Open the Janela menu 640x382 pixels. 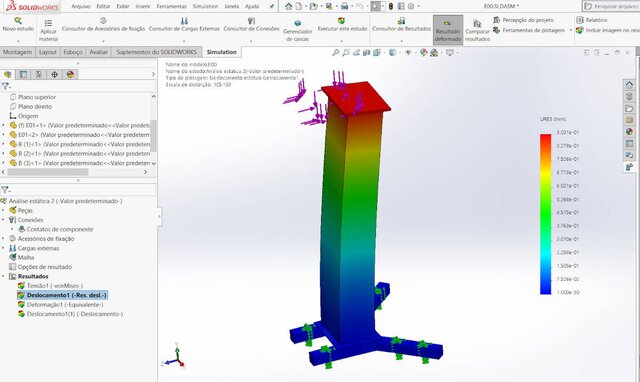[231, 6]
